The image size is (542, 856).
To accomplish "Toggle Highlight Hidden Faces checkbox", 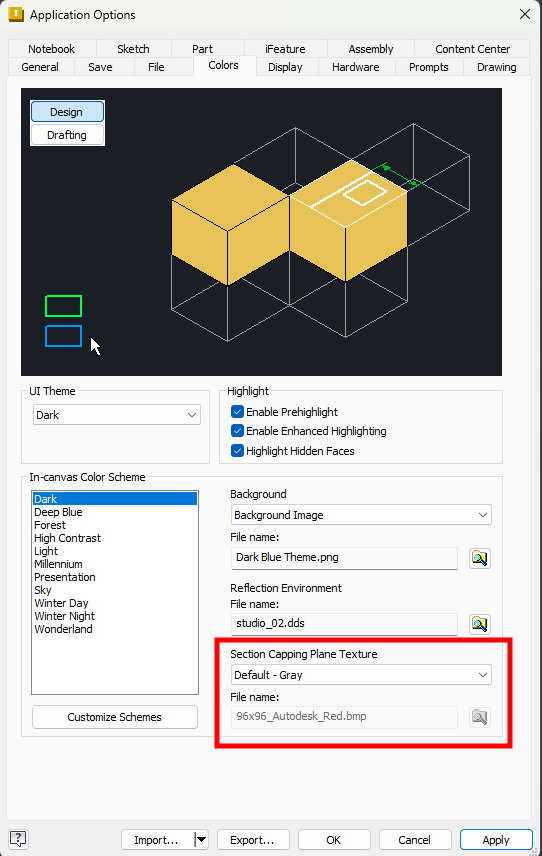I will 237,450.
